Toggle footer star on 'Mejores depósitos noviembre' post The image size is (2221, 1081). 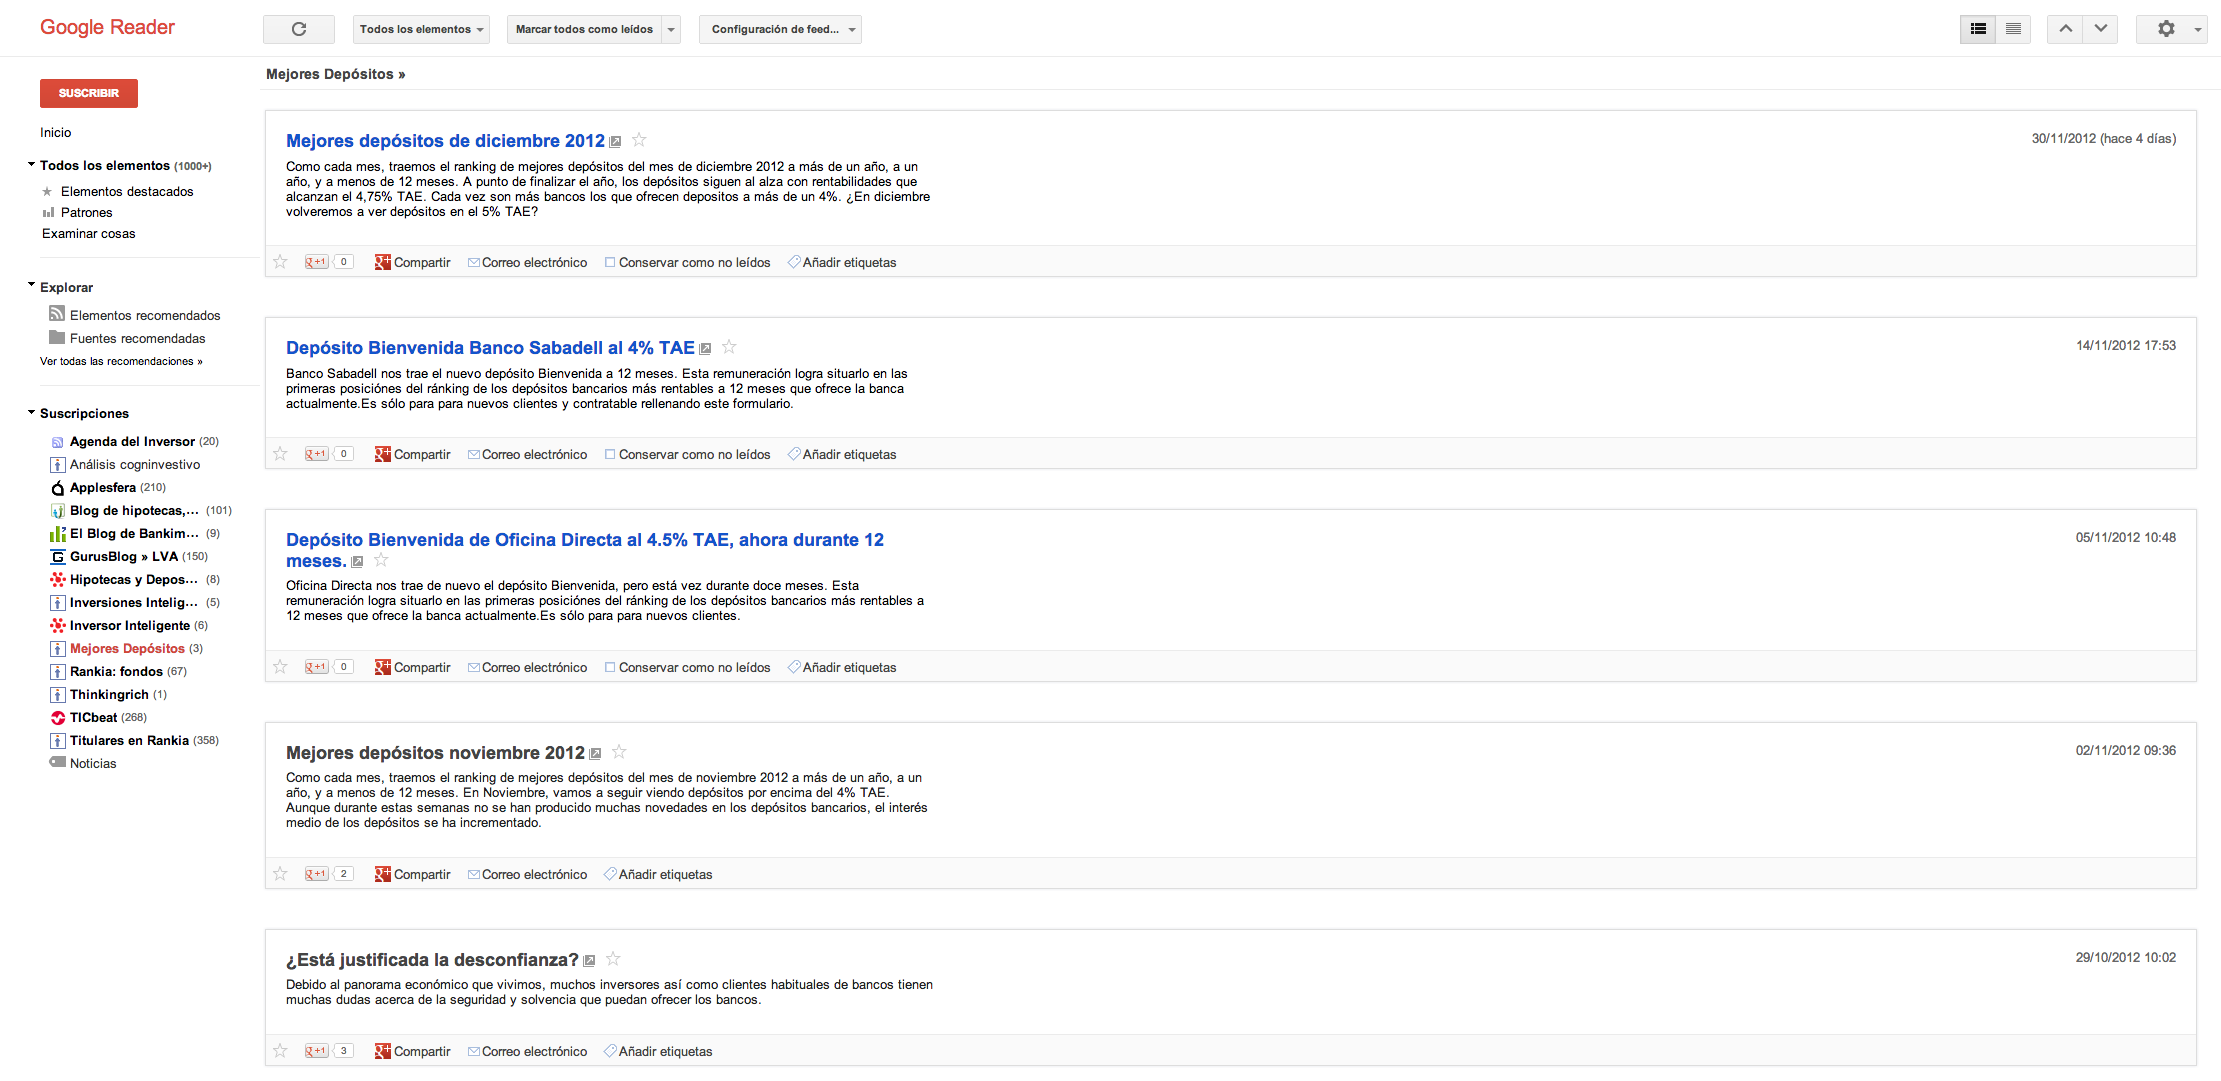[x=281, y=874]
